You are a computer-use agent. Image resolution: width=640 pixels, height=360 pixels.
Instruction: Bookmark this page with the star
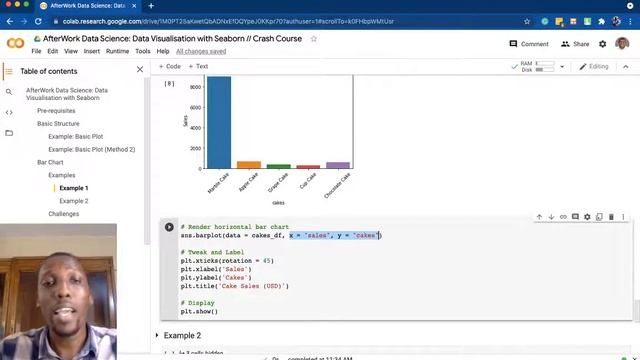pos(527,21)
